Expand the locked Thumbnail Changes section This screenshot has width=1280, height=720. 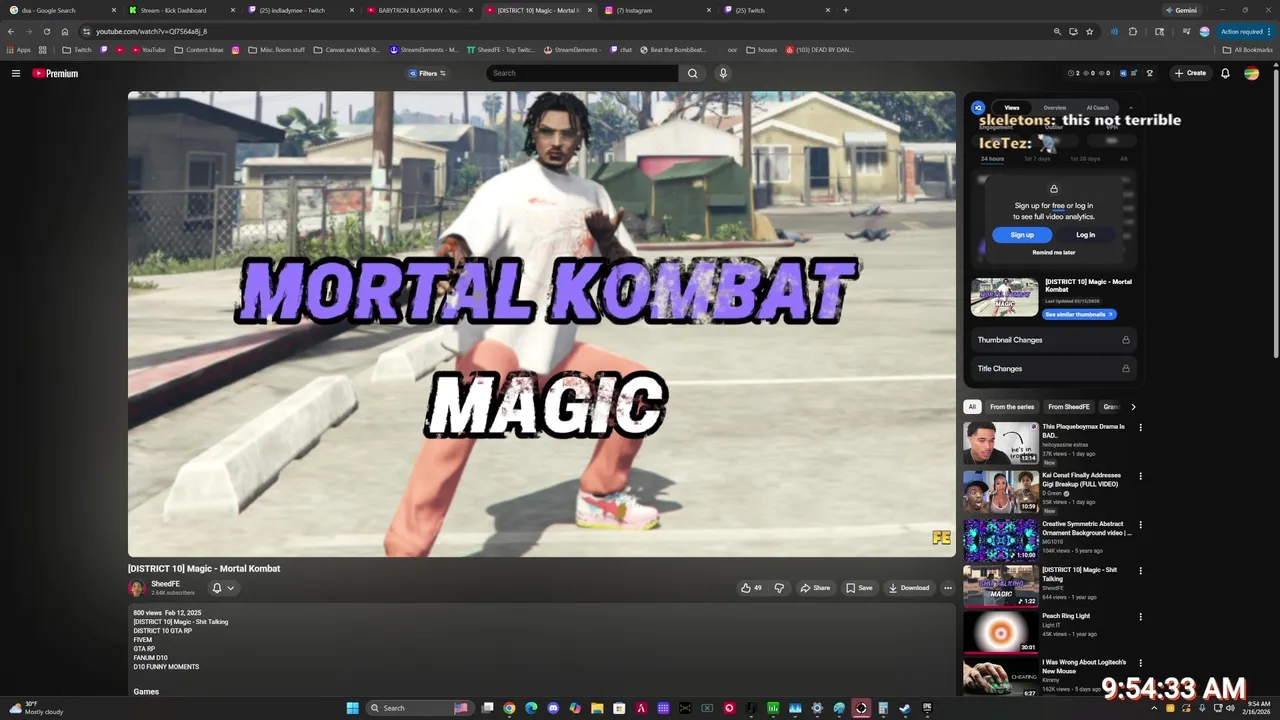(1054, 340)
